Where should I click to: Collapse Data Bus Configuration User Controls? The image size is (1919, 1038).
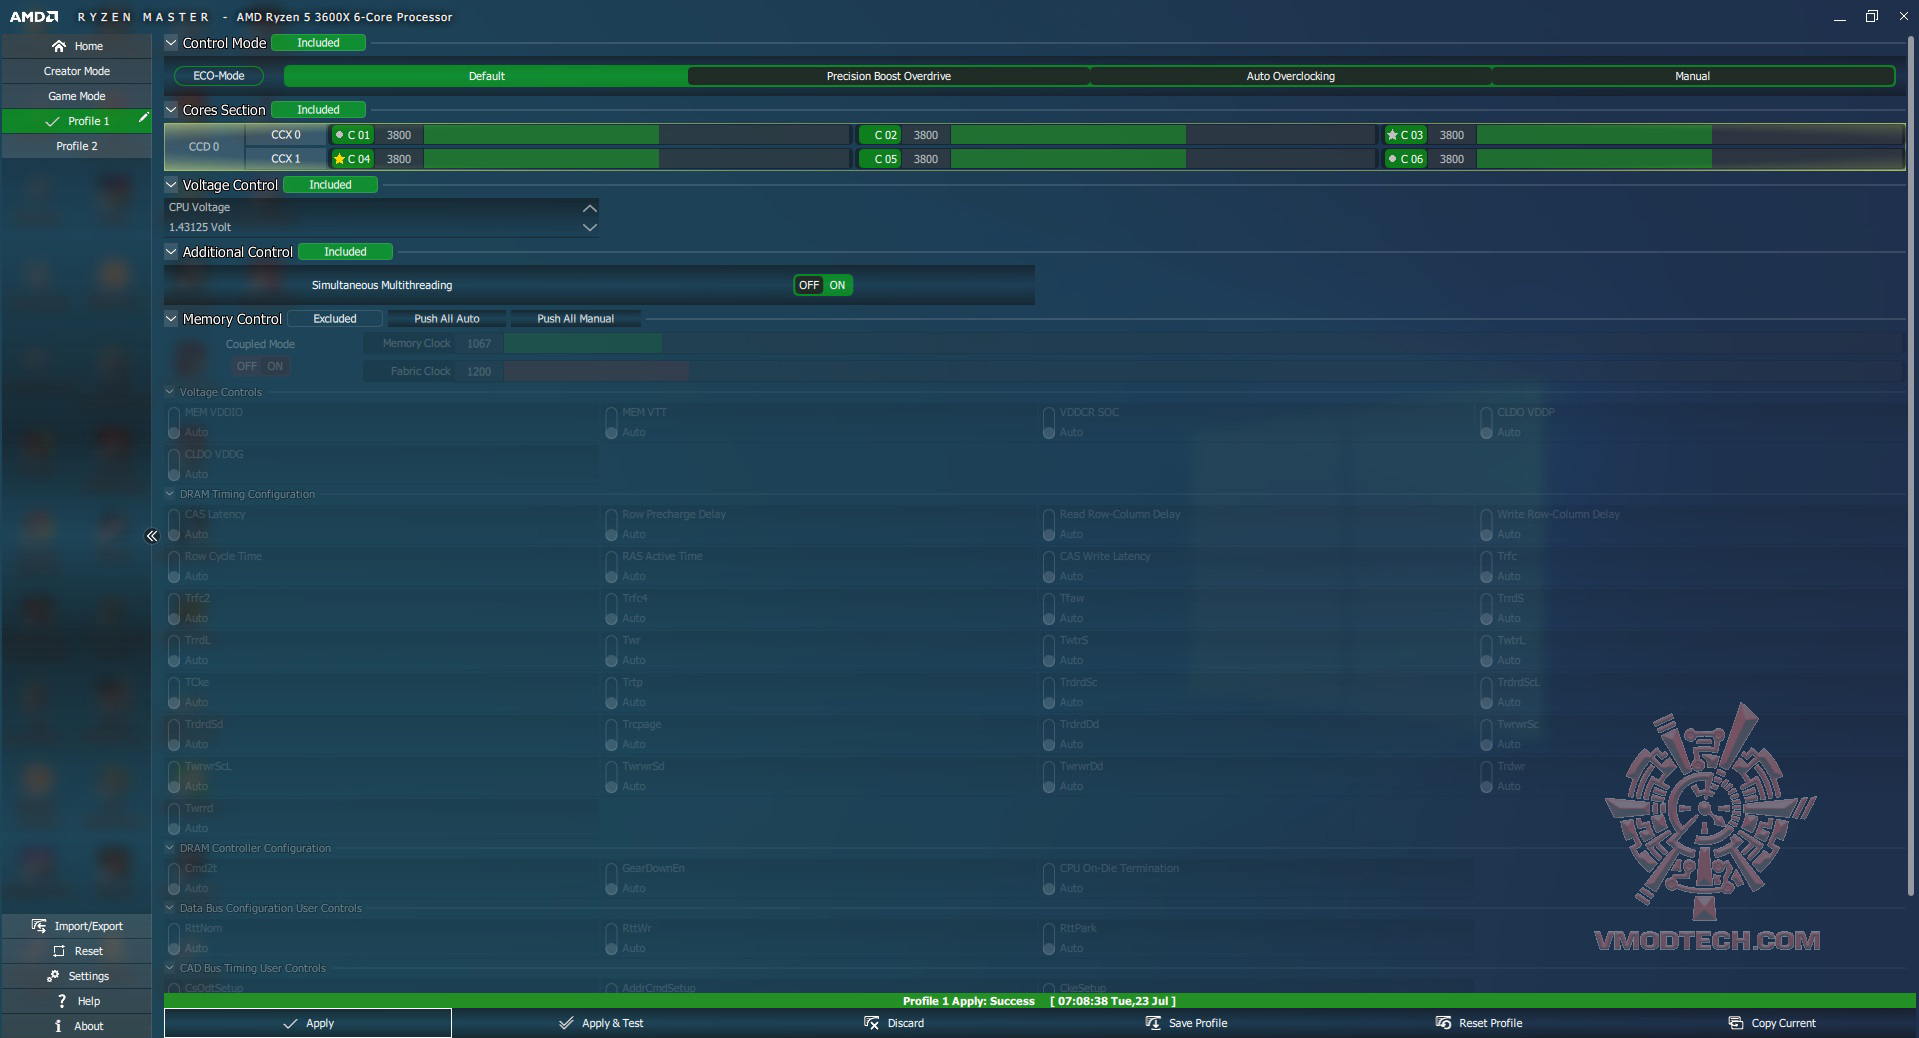tap(170, 908)
